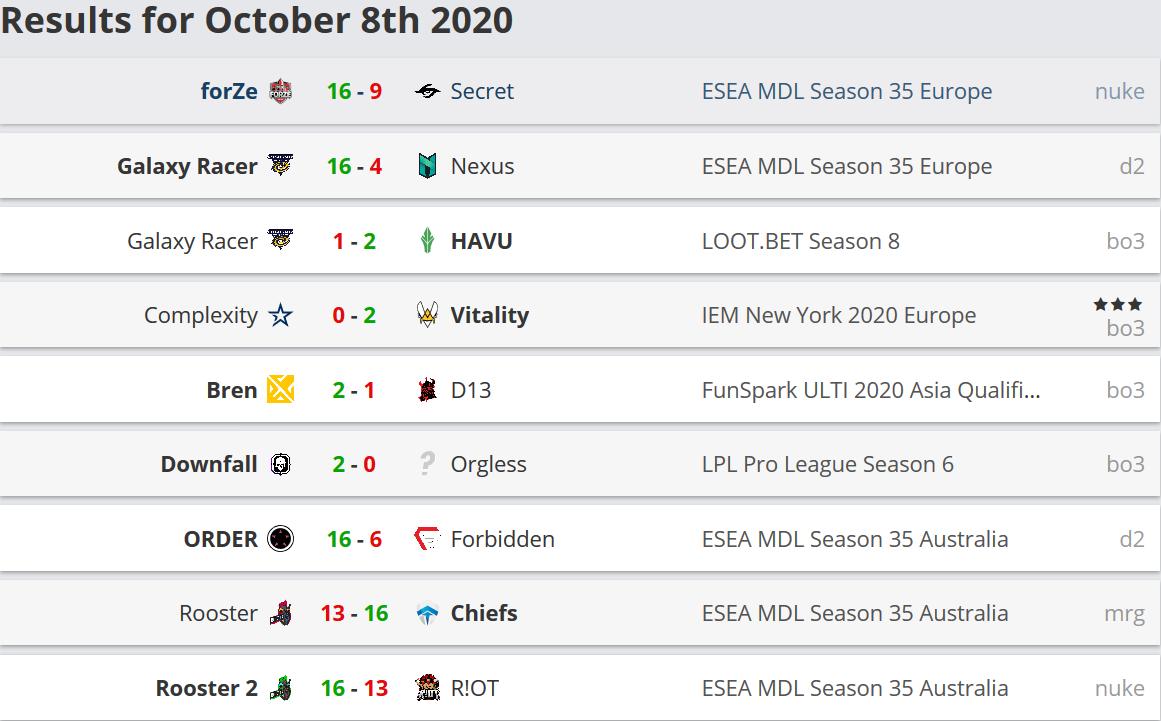Click the Complexity star logo
This screenshot has height=721, width=1161.
281,316
